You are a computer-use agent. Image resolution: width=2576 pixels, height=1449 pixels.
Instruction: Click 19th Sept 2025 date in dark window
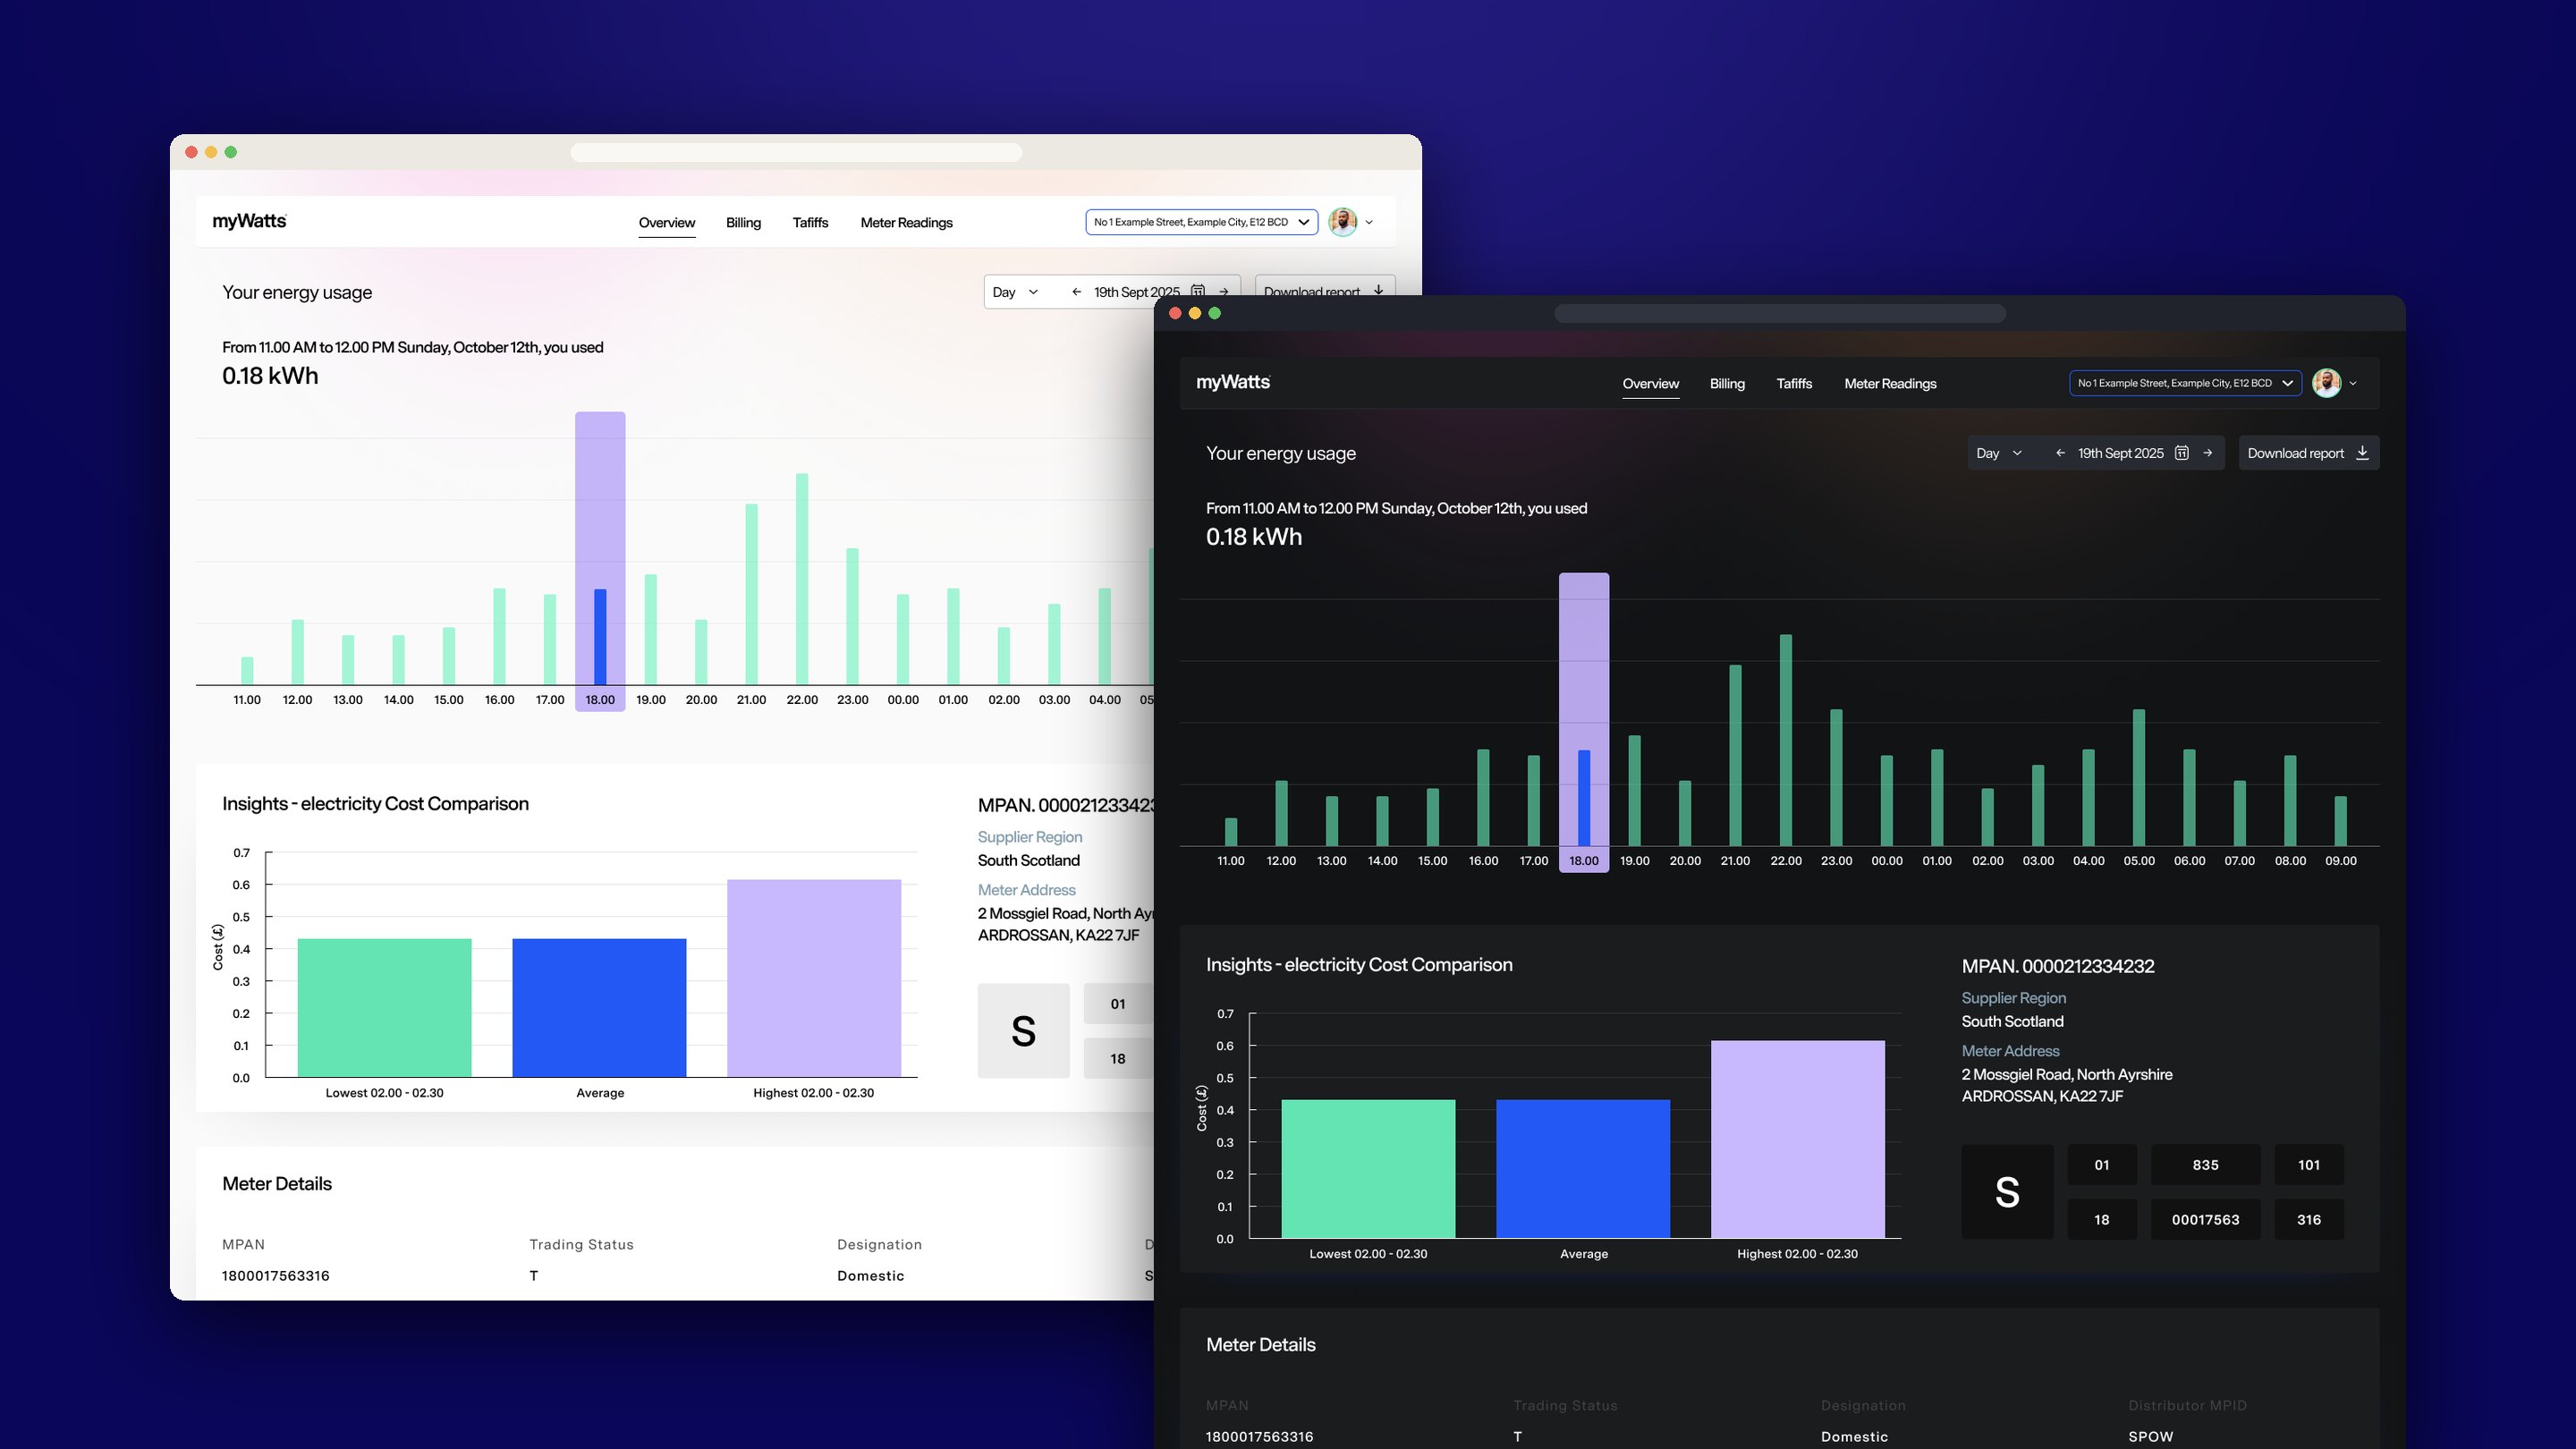2120,453
